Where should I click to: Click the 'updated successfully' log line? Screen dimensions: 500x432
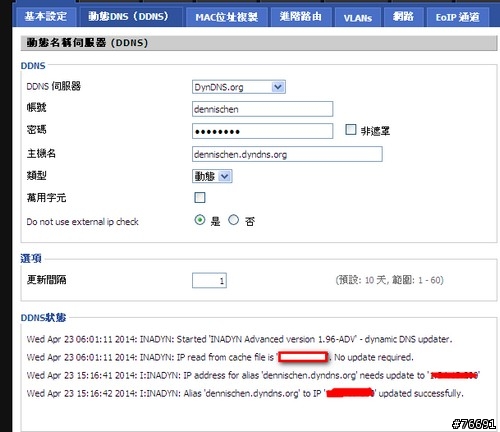(x=245, y=393)
